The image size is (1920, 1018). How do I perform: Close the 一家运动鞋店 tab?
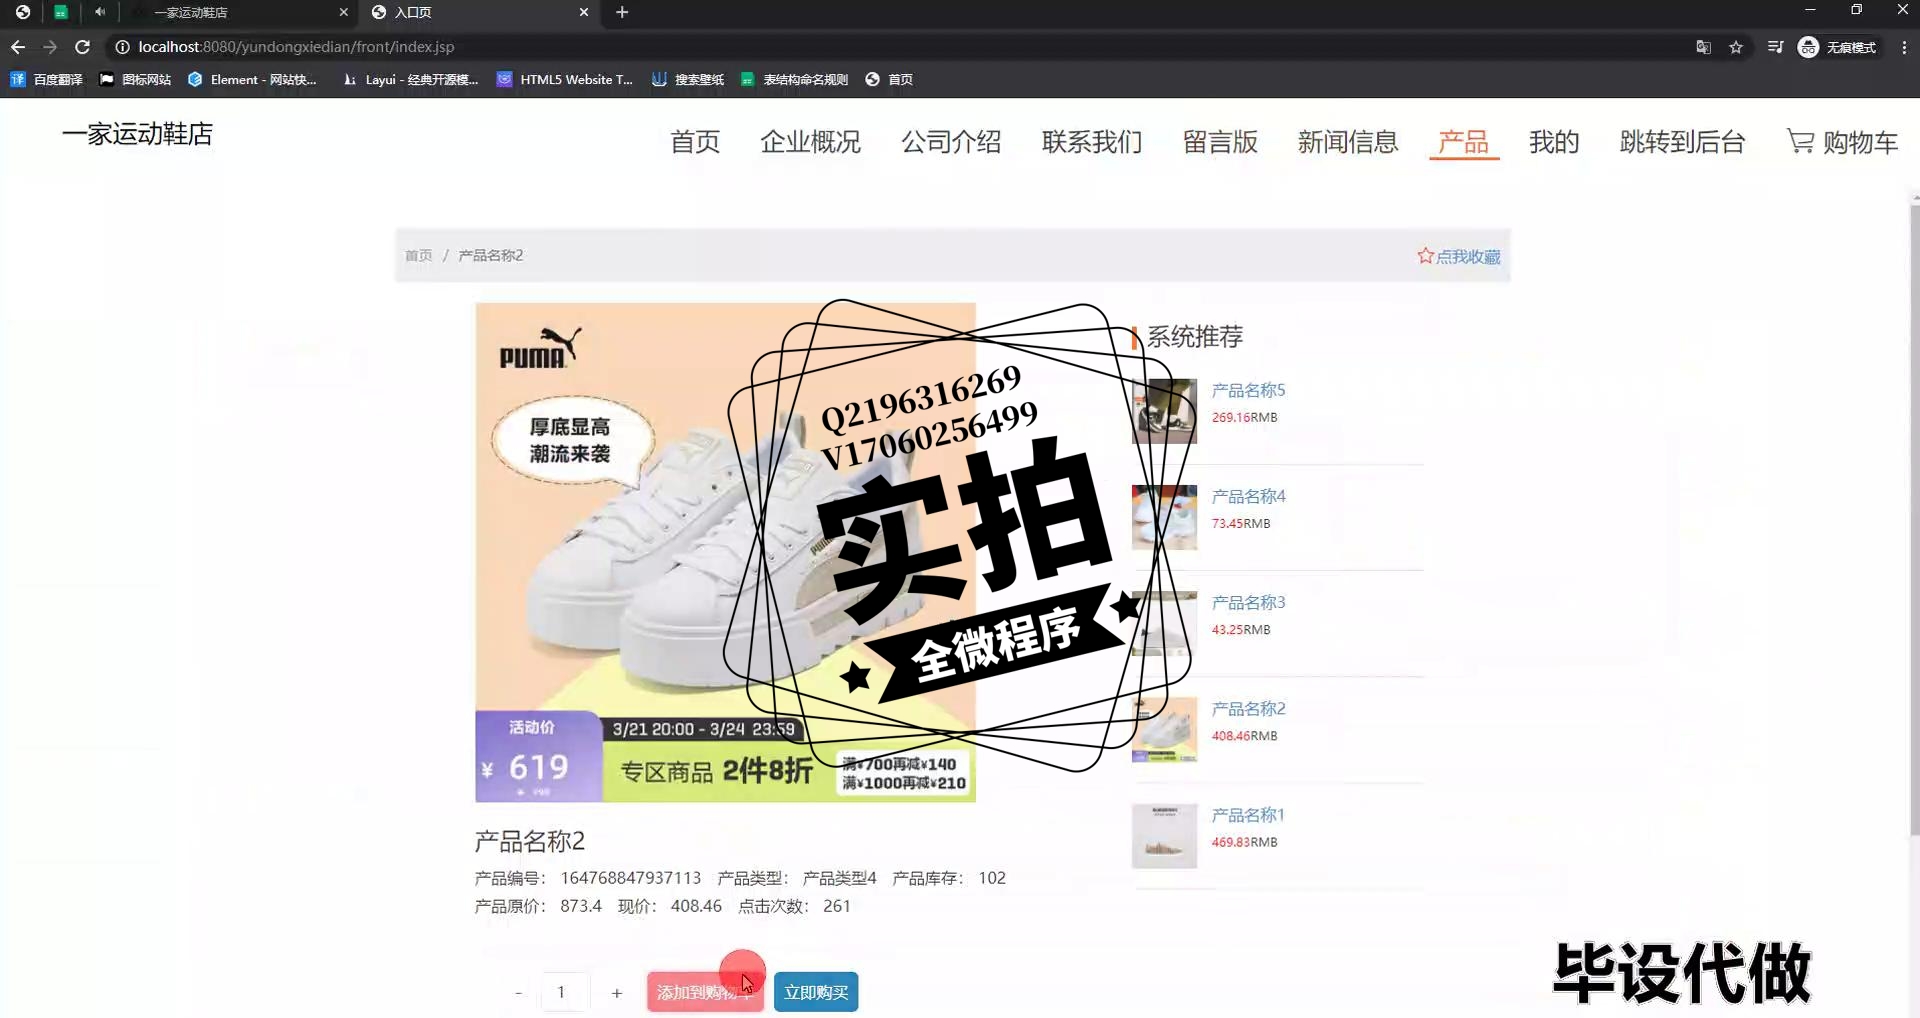344,12
